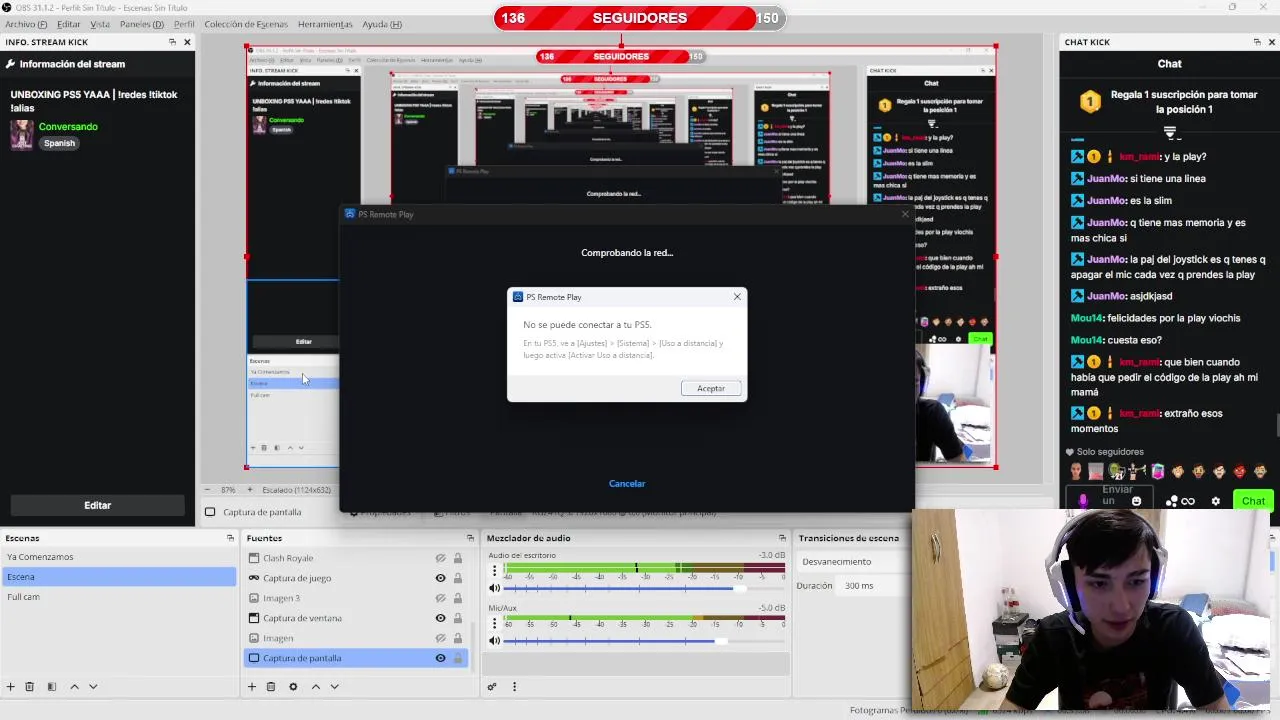Select Ya Comenzamos scene
The image size is (1280, 720).
[x=119, y=557]
